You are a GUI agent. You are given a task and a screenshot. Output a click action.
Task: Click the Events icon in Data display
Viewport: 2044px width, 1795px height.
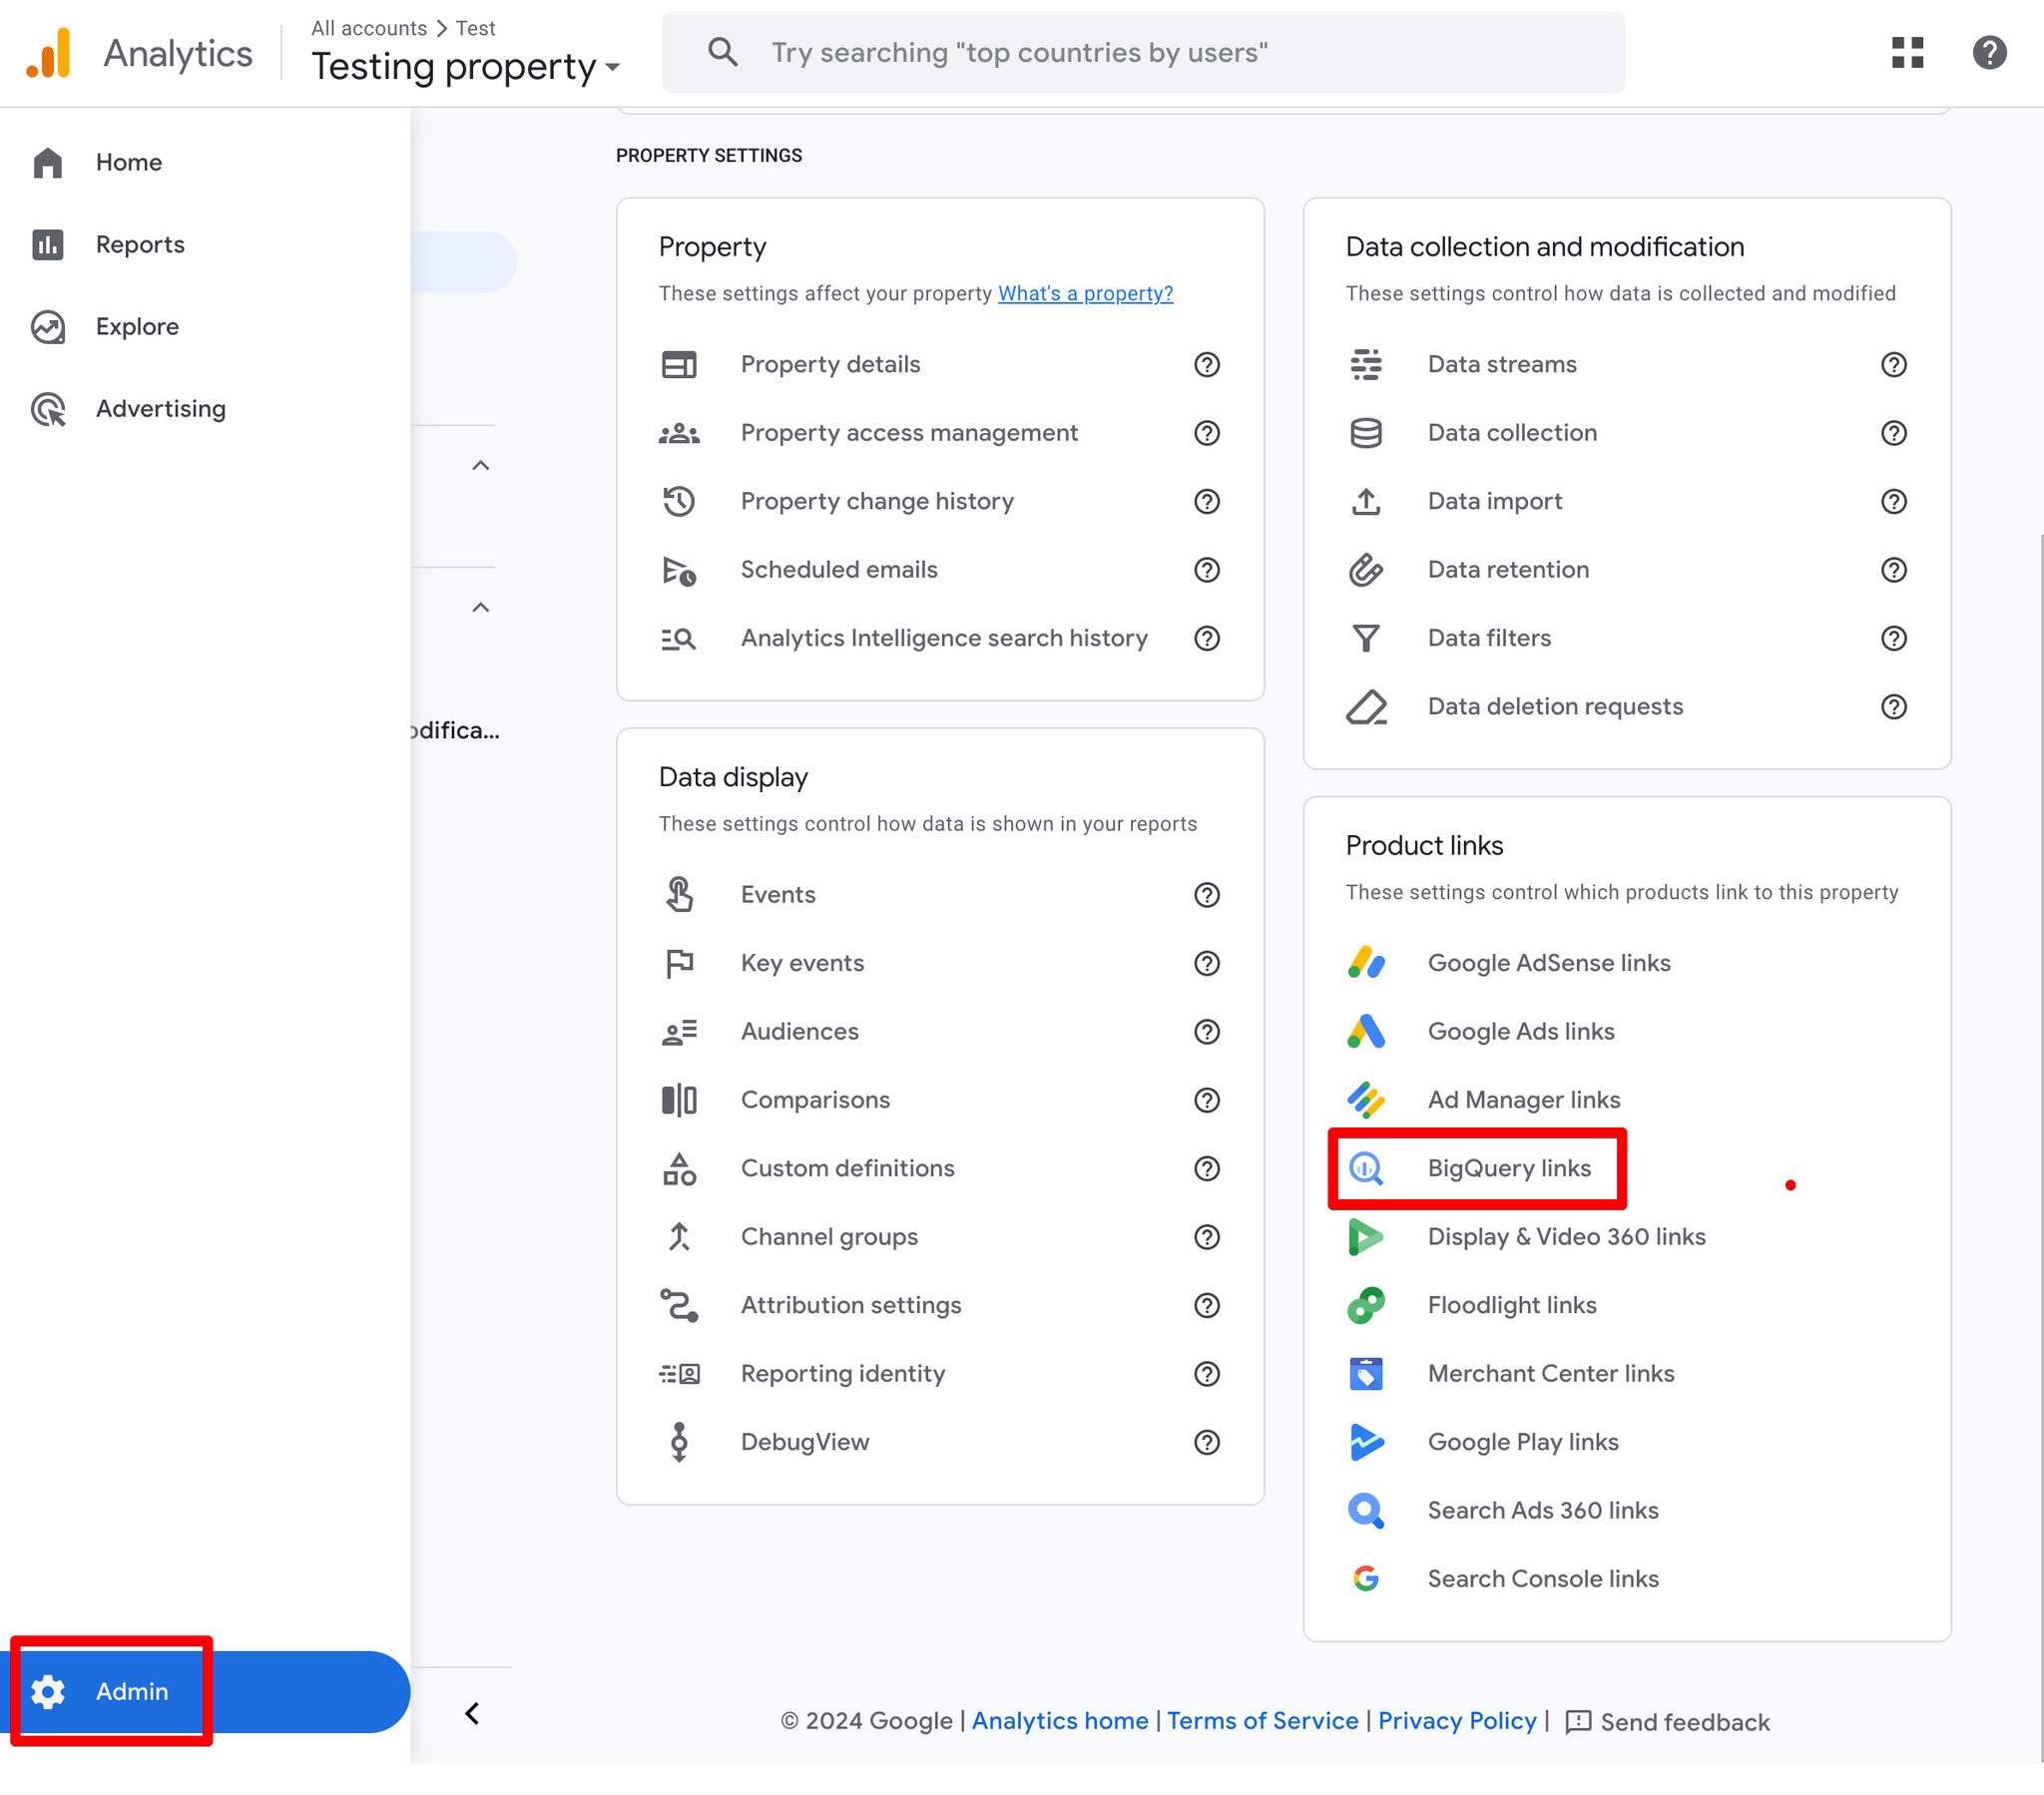point(678,895)
